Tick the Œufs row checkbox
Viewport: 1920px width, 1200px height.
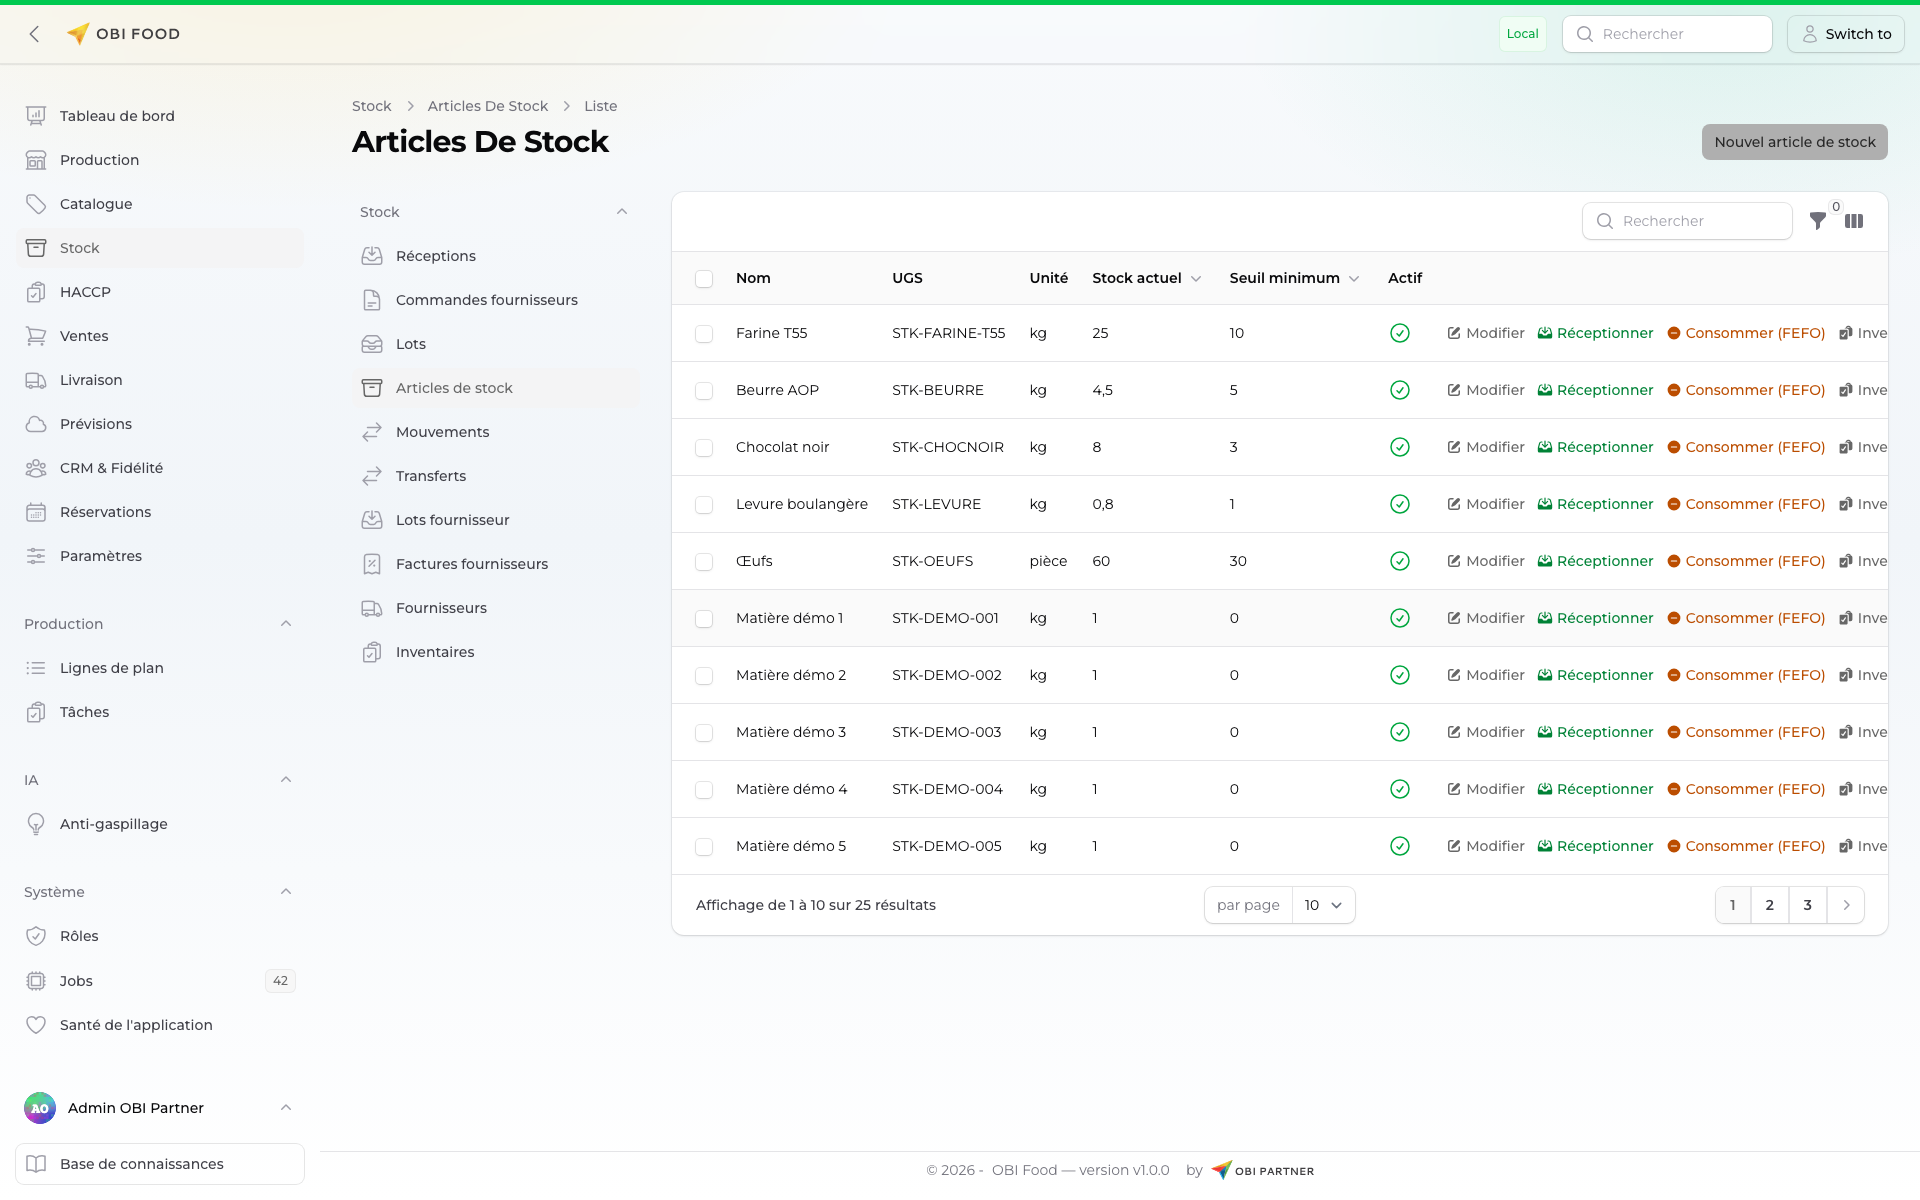[704, 562]
